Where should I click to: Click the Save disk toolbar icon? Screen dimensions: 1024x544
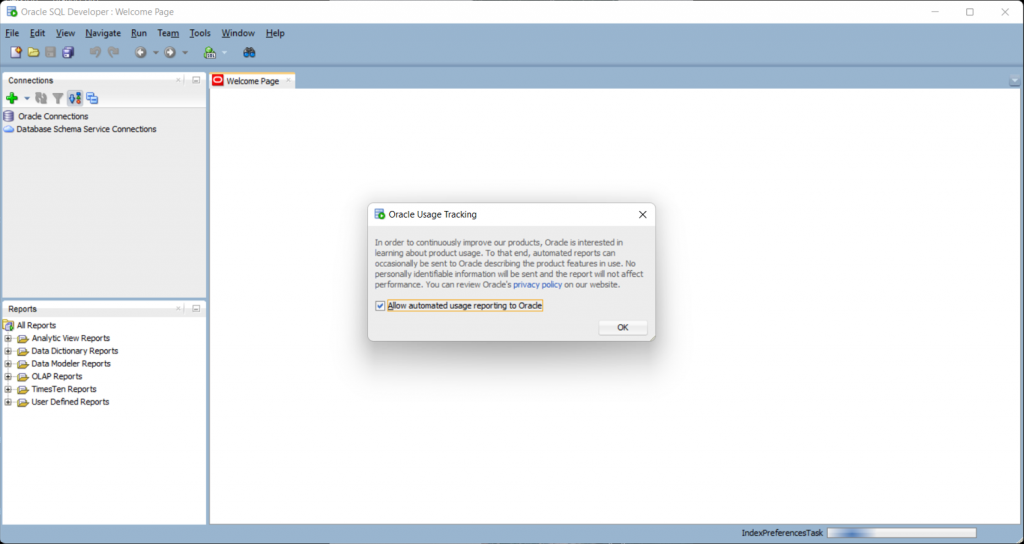click(x=50, y=52)
